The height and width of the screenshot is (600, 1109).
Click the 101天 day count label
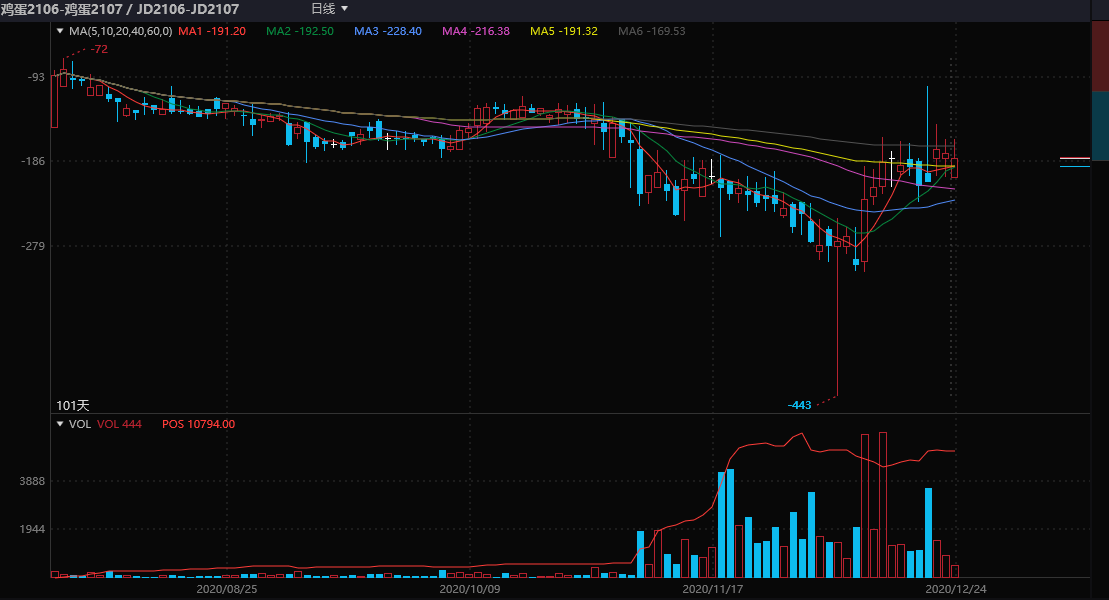73,405
